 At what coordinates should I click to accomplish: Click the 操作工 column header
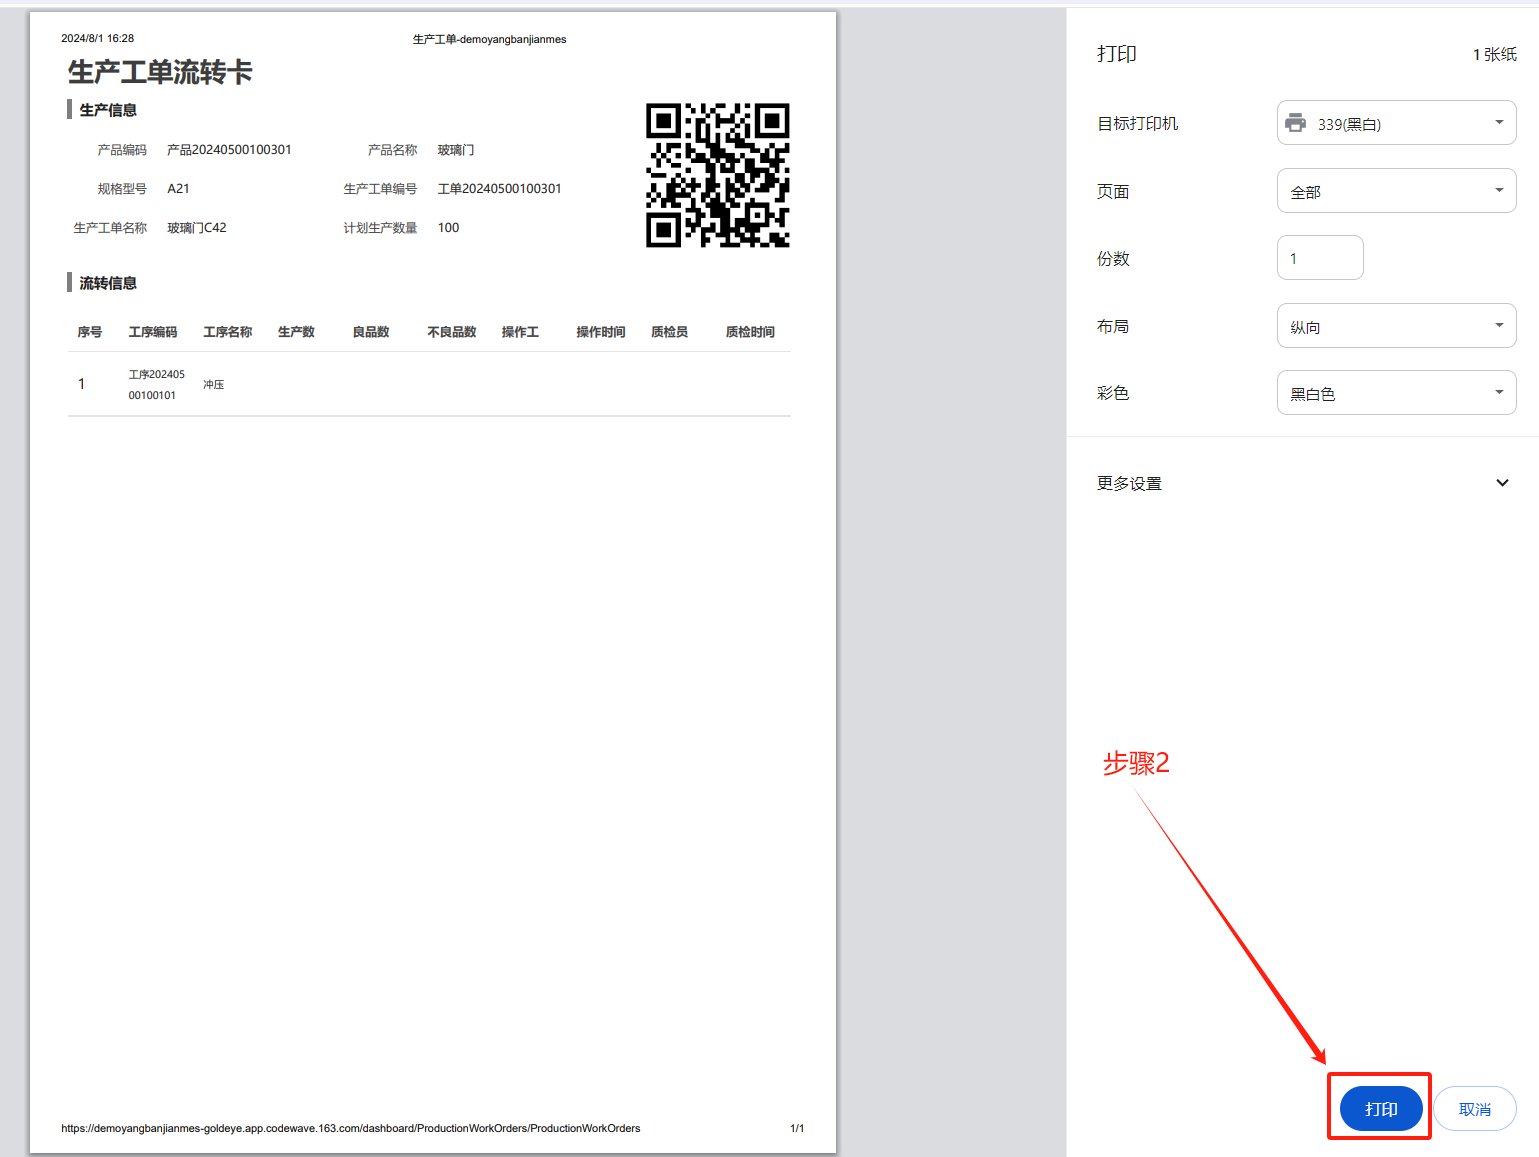point(520,332)
